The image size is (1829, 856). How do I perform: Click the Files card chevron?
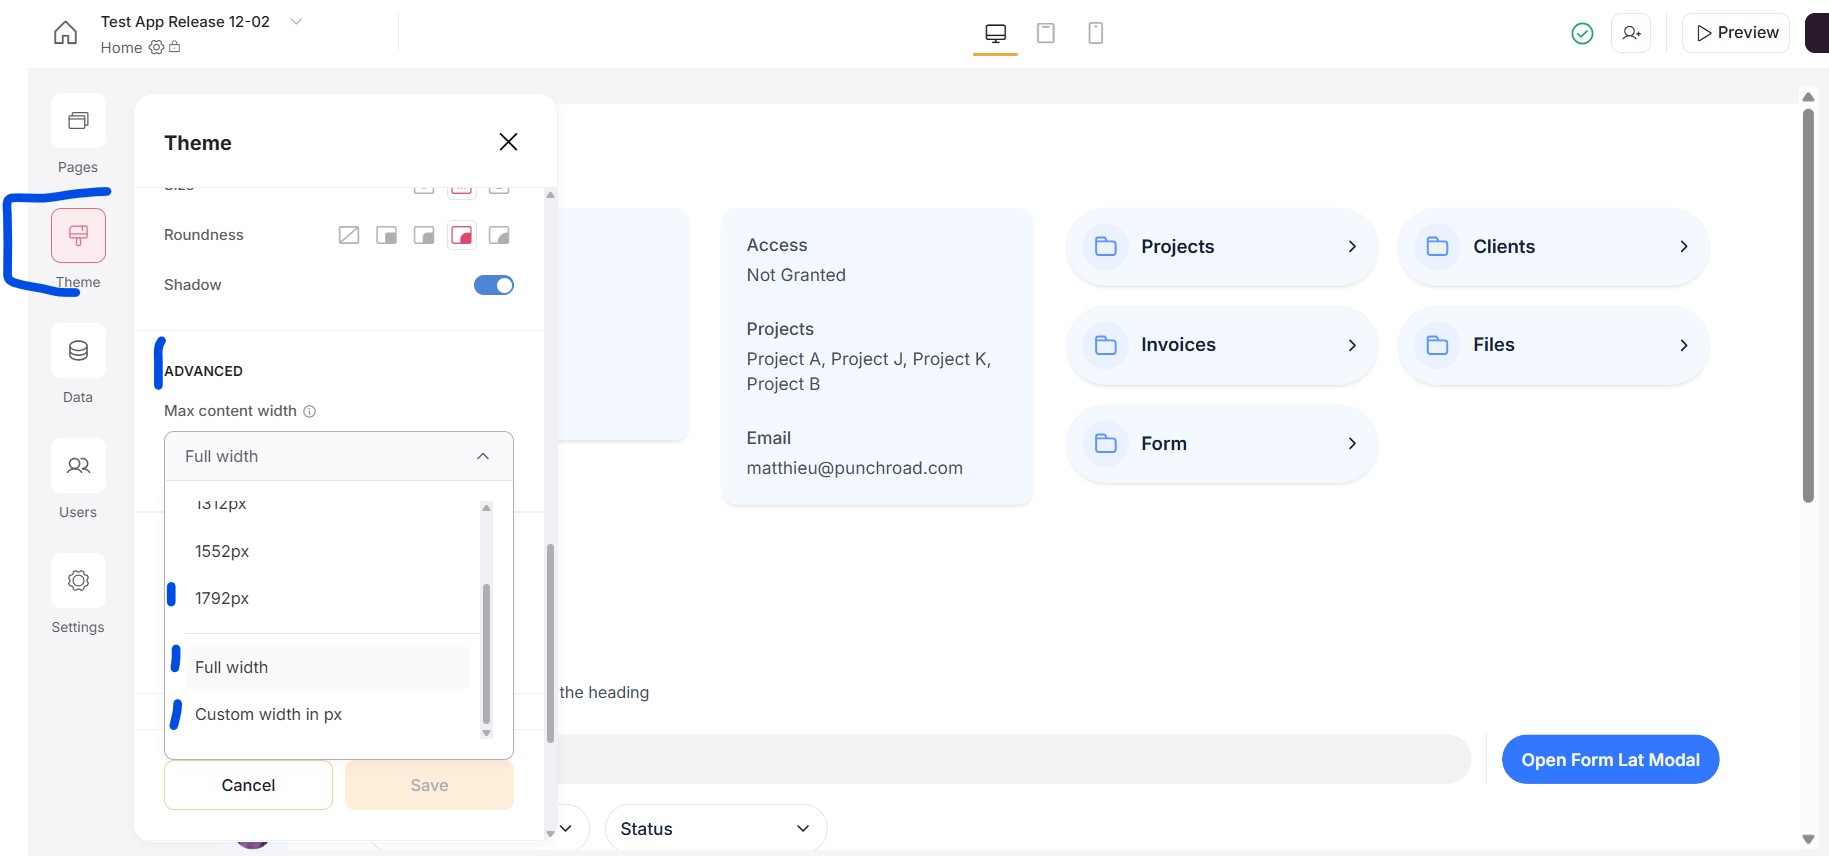pyautogui.click(x=1684, y=345)
